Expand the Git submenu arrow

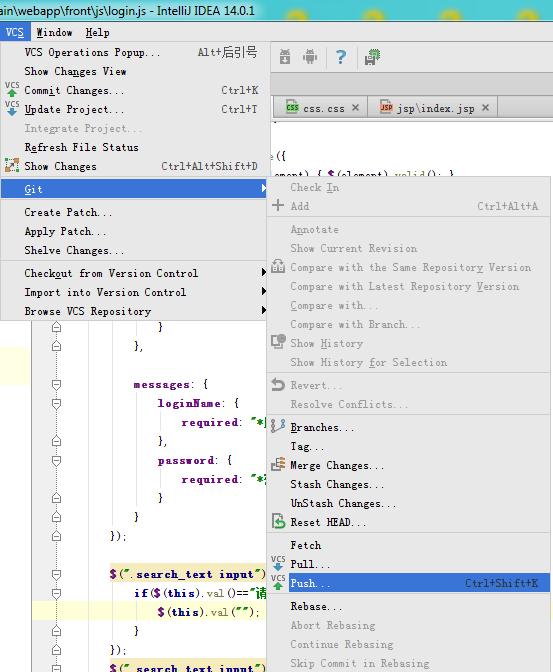coord(264,189)
